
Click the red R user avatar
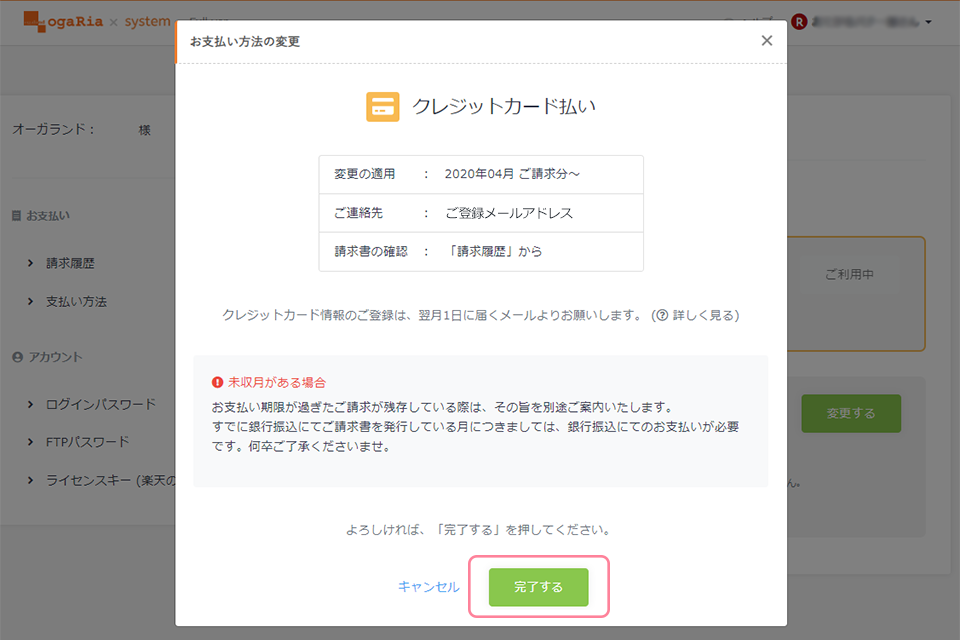799,22
